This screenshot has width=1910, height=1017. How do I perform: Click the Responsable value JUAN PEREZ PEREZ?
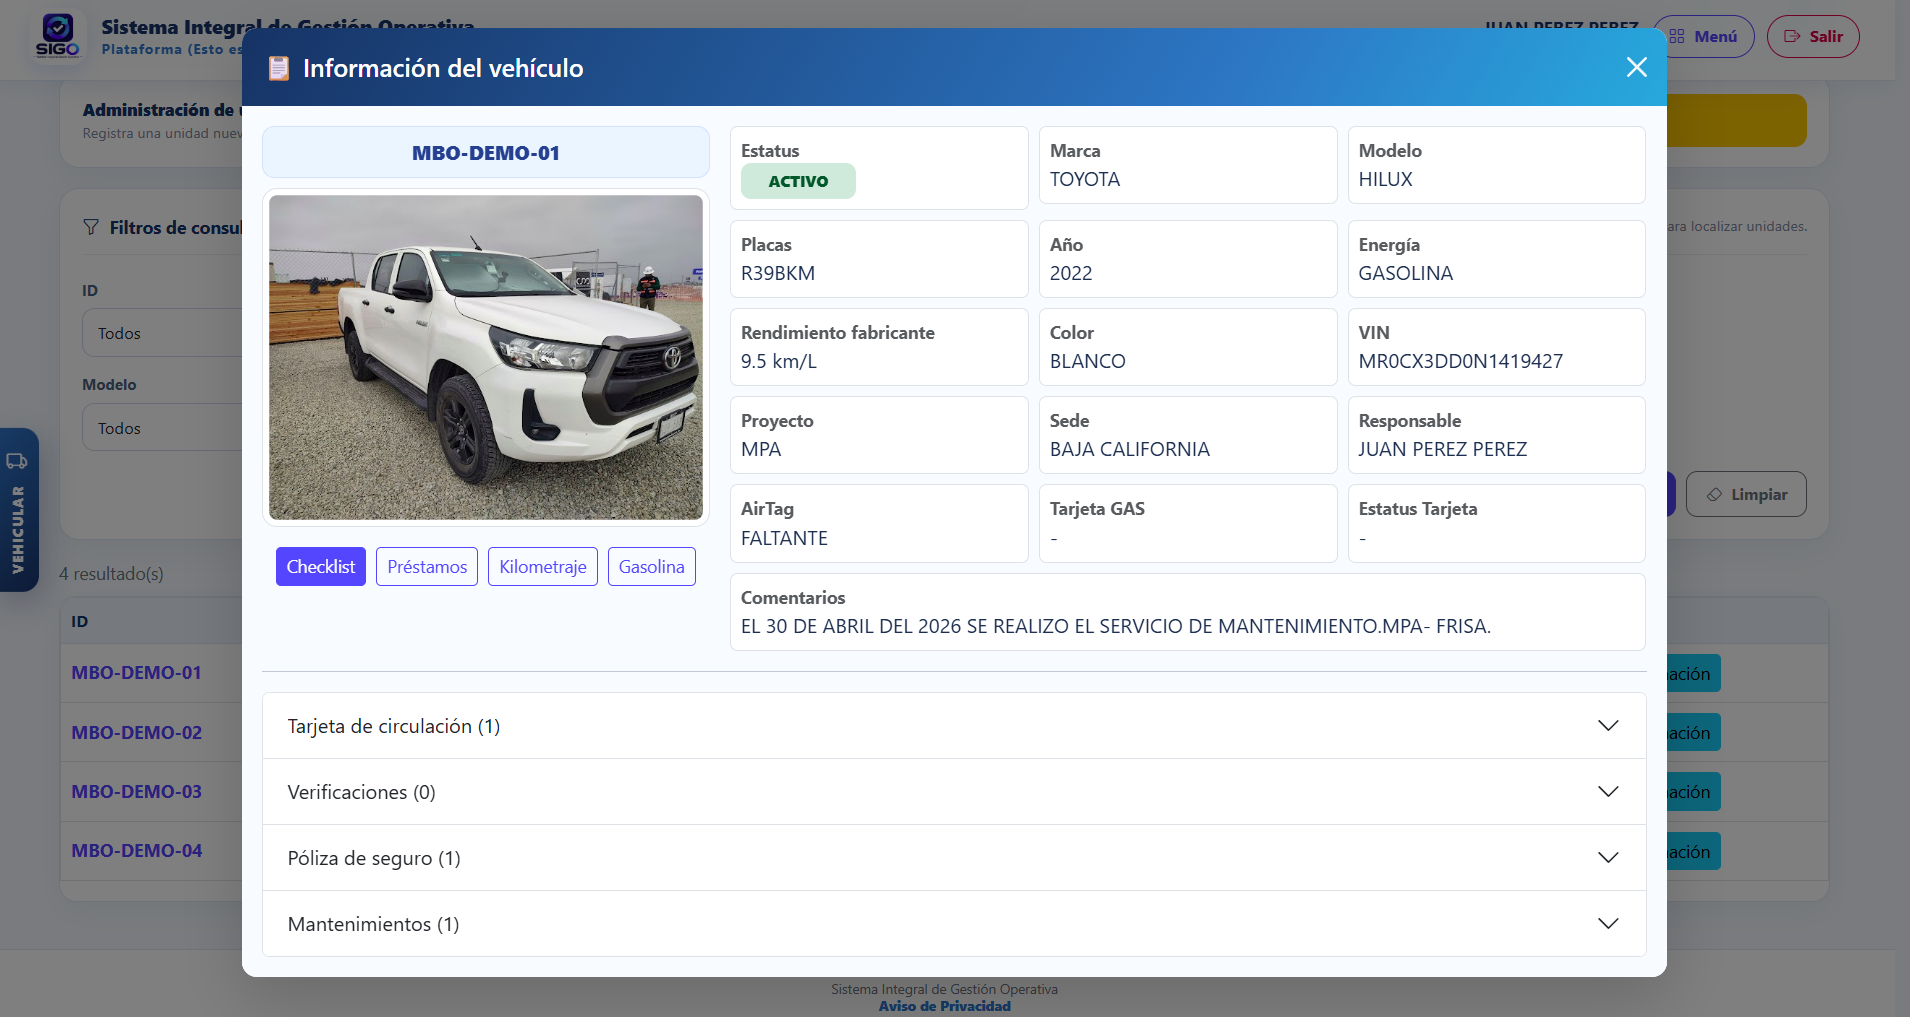point(1443,449)
